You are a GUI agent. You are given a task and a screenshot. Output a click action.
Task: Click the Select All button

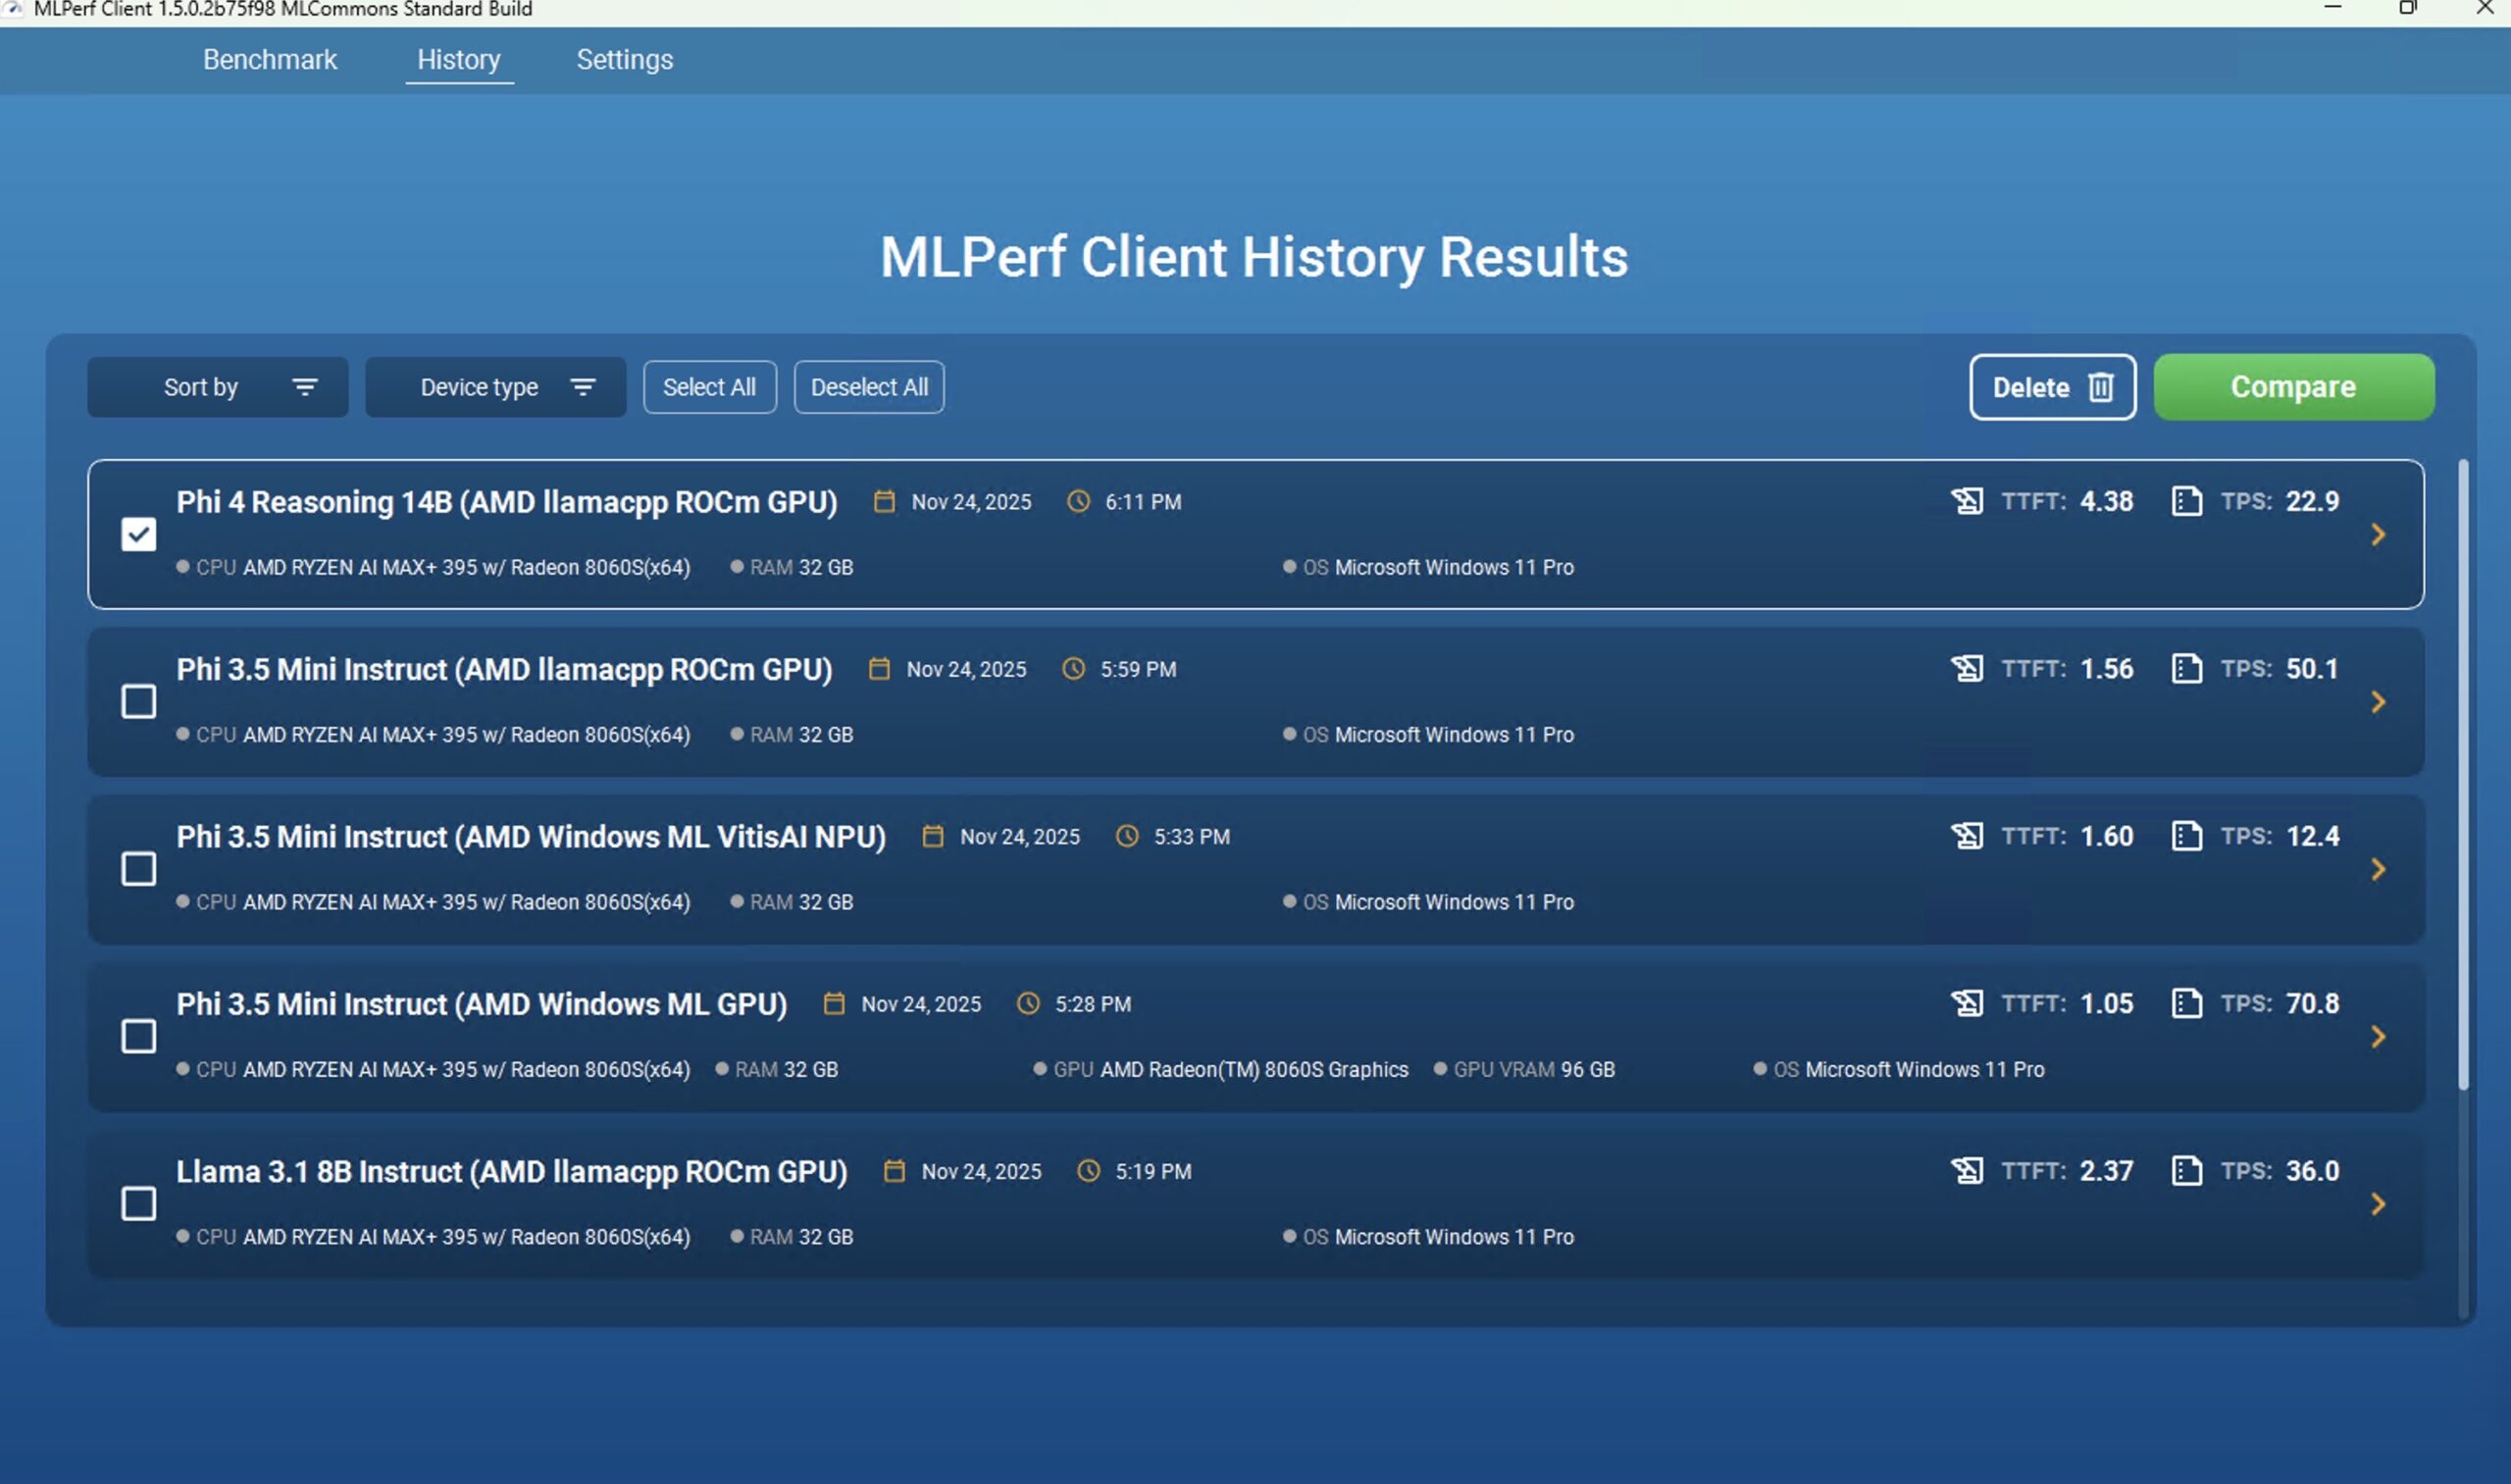pyautogui.click(x=709, y=387)
